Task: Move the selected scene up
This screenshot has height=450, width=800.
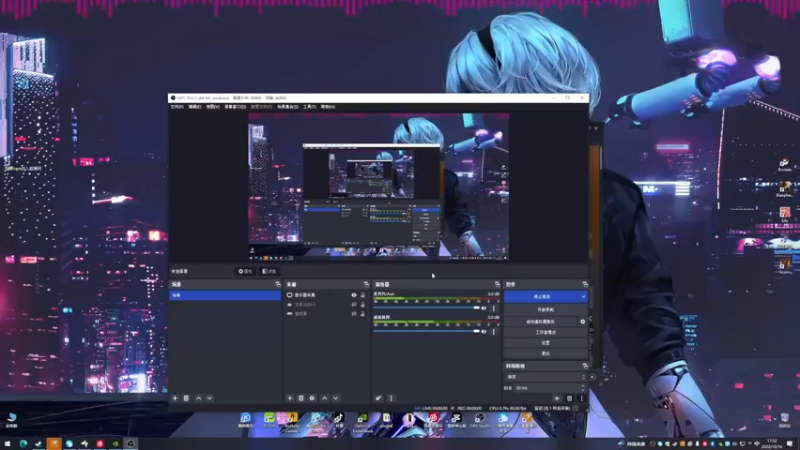Action: 198,398
